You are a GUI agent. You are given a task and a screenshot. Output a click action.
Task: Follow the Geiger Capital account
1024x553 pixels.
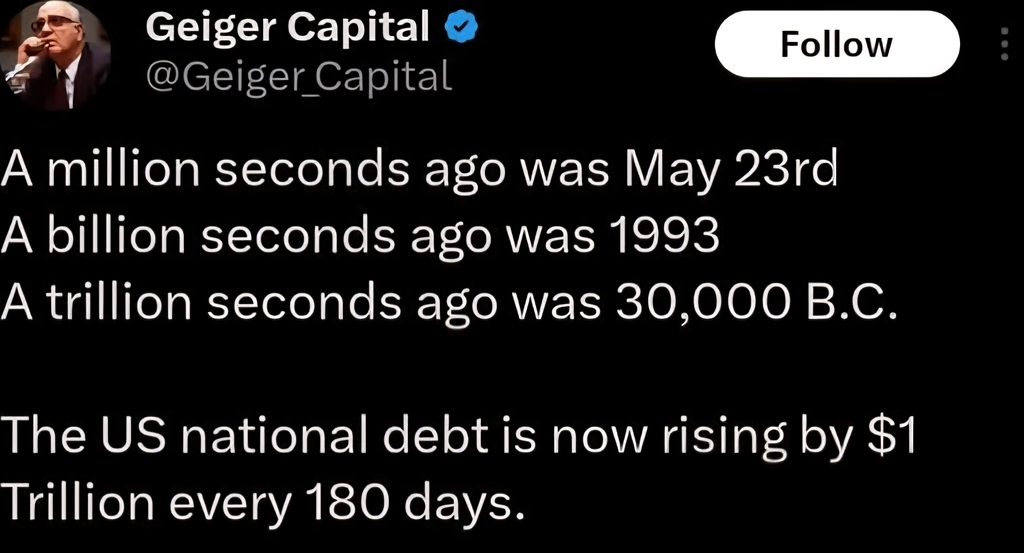837,44
